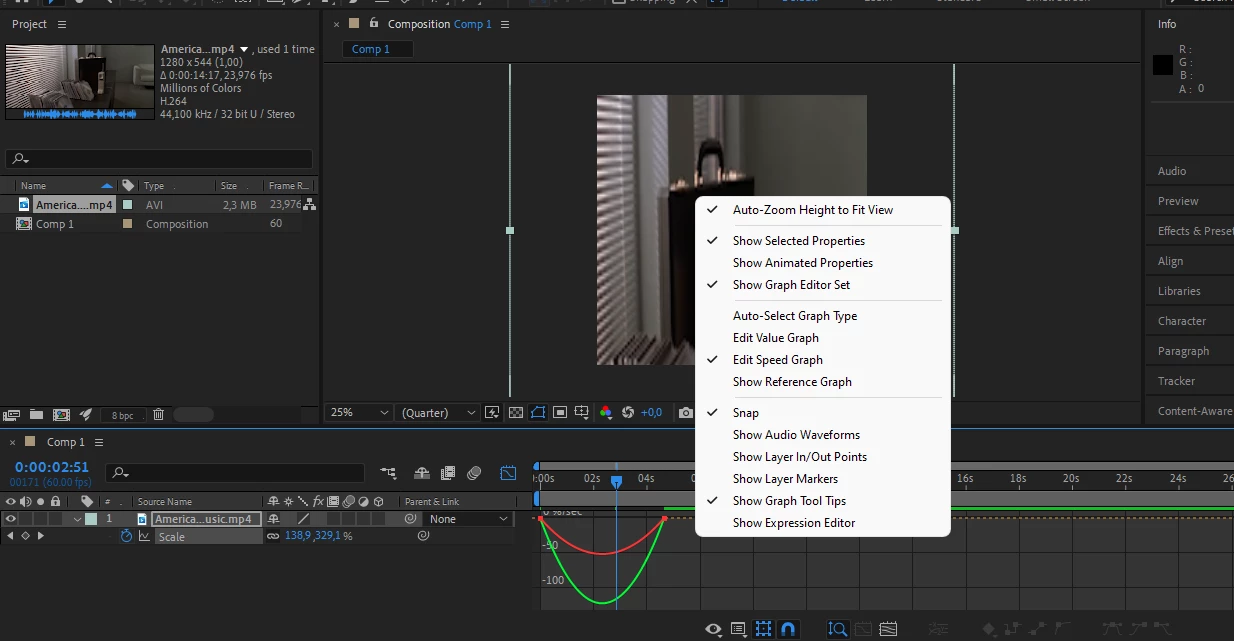
Task: Collapse the America...usic.mp4 layer properties
Action: click(x=77, y=520)
